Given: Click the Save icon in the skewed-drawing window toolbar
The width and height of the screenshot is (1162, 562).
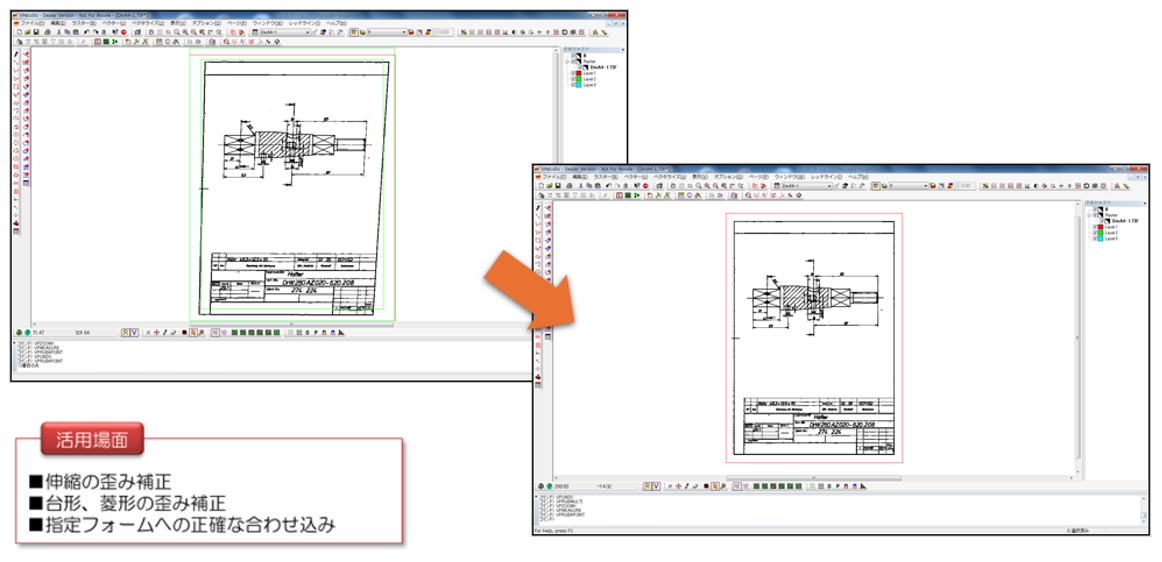Looking at the screenshot, I should point(36,32).
